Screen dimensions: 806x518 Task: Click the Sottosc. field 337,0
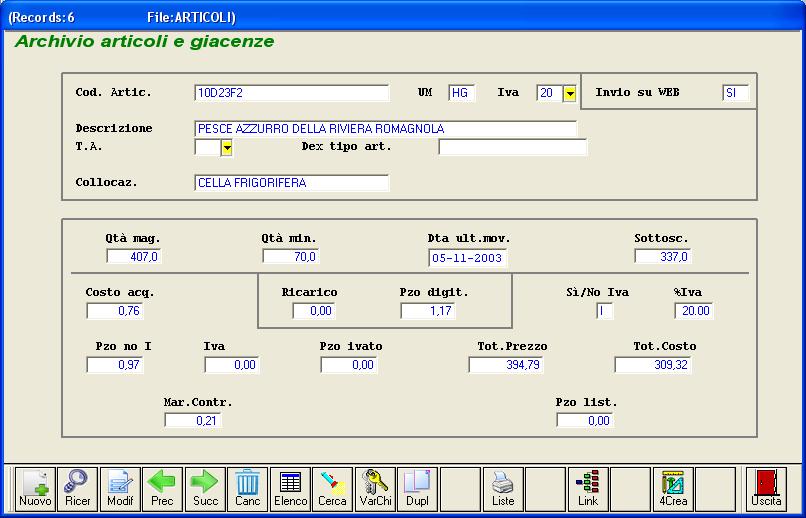point(663,256)
